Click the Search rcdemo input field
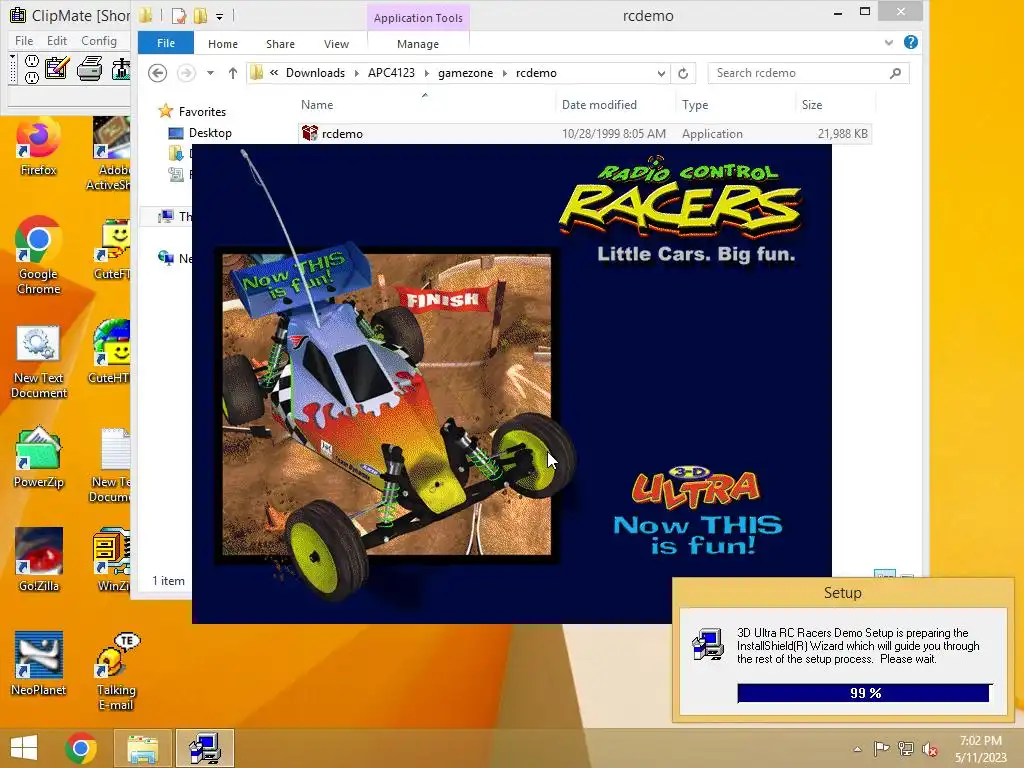The image size is (1024, 768). pos(801,73)
